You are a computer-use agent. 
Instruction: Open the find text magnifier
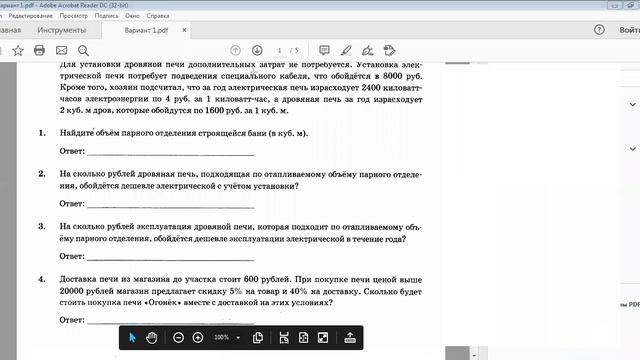click(83, 51)
